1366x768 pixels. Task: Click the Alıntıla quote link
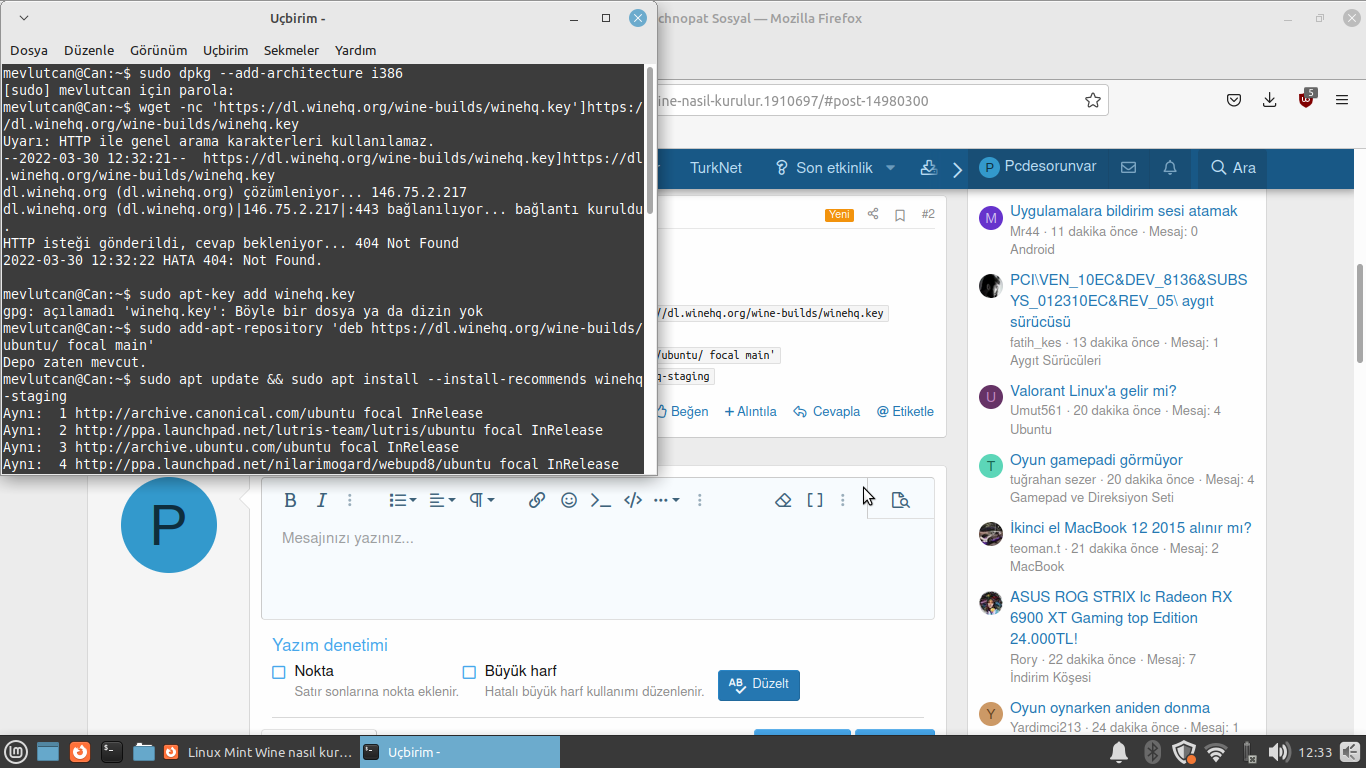pyautogui.click(x=750, y=411)
